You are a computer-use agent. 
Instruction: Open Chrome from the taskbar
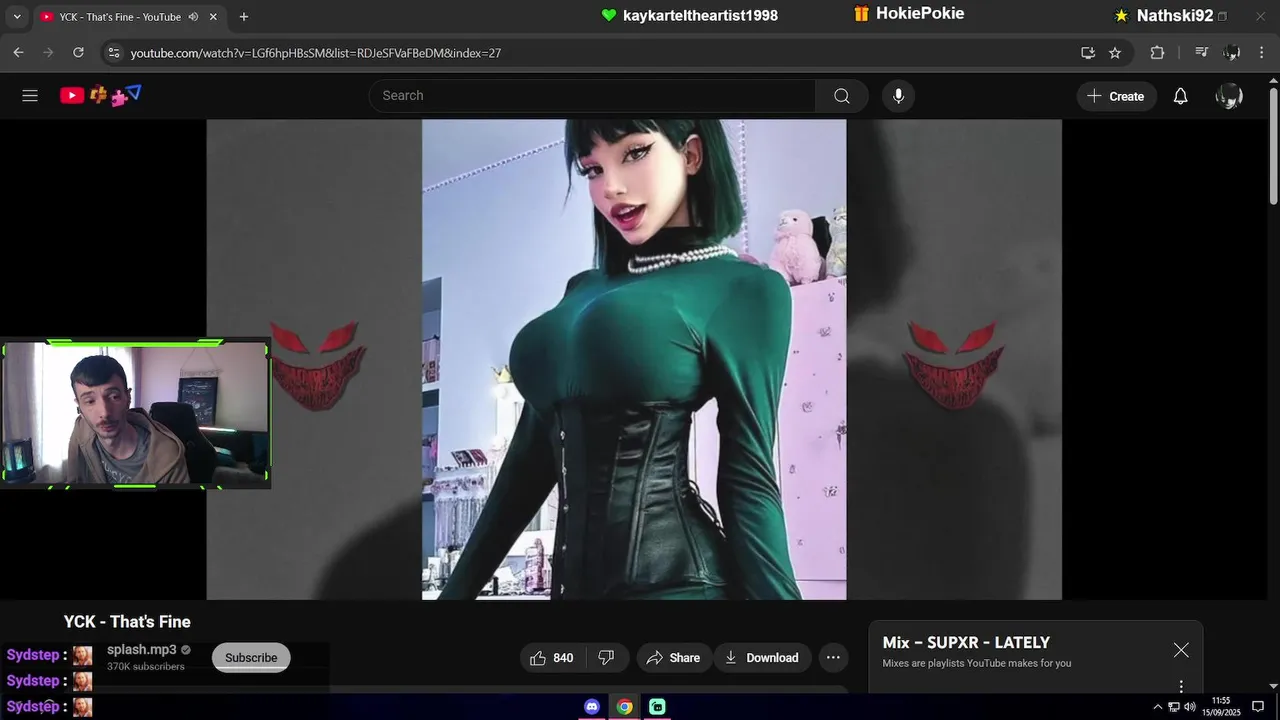[624, 707]
